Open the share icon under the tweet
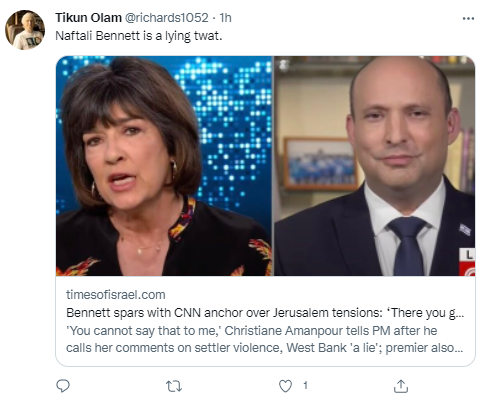 pyautogui.click(x=401, y=386)
